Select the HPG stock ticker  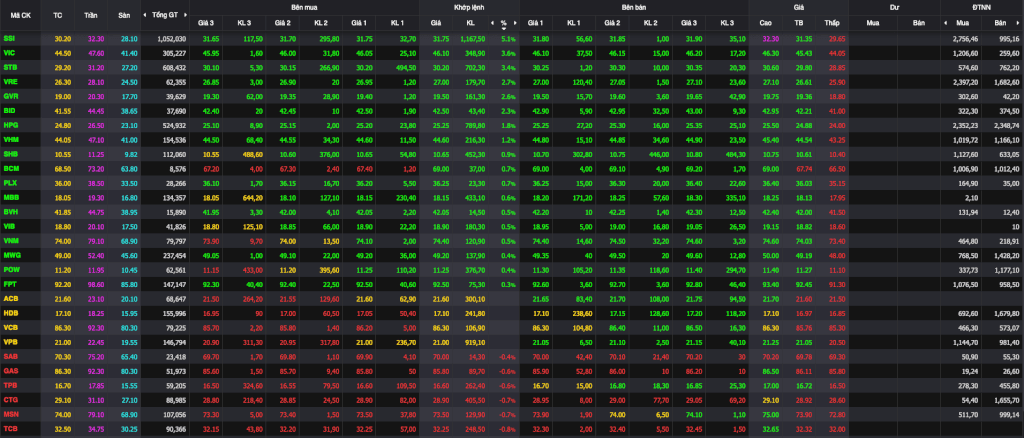point(10,125)
